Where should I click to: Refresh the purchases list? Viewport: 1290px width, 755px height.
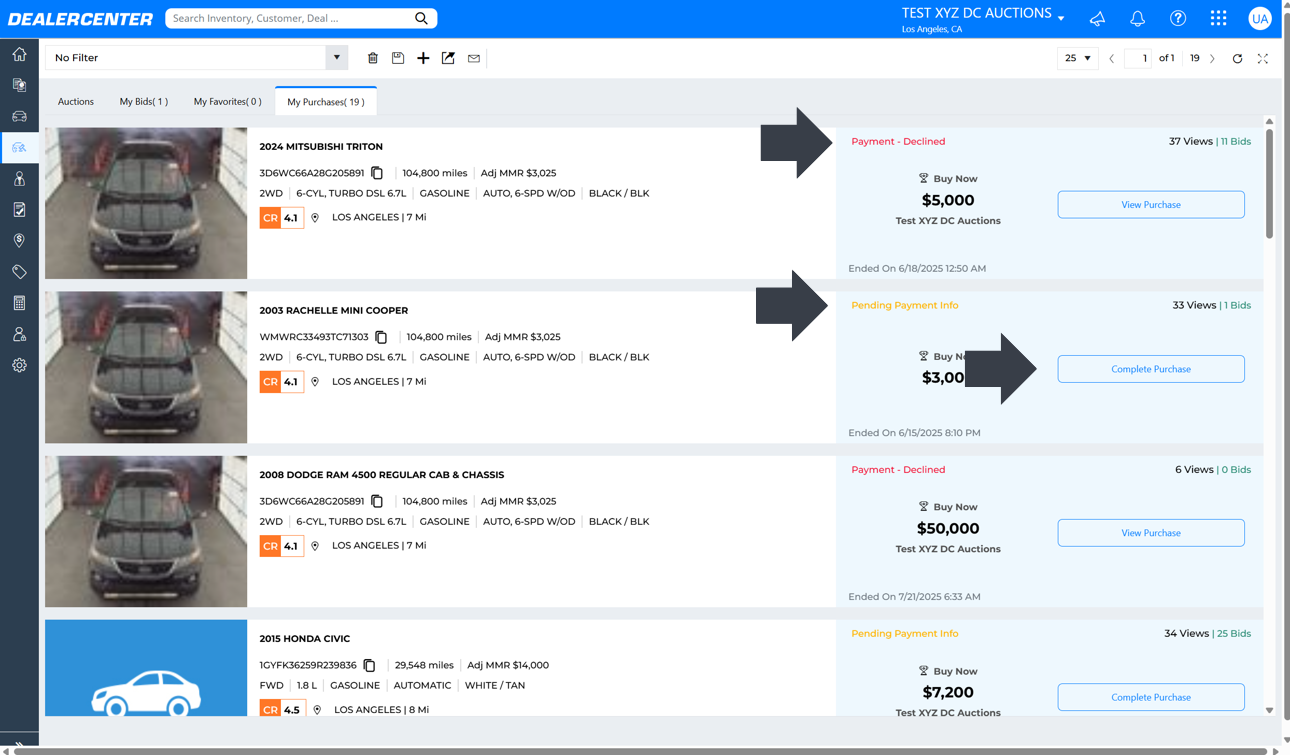coord(1237,58)
